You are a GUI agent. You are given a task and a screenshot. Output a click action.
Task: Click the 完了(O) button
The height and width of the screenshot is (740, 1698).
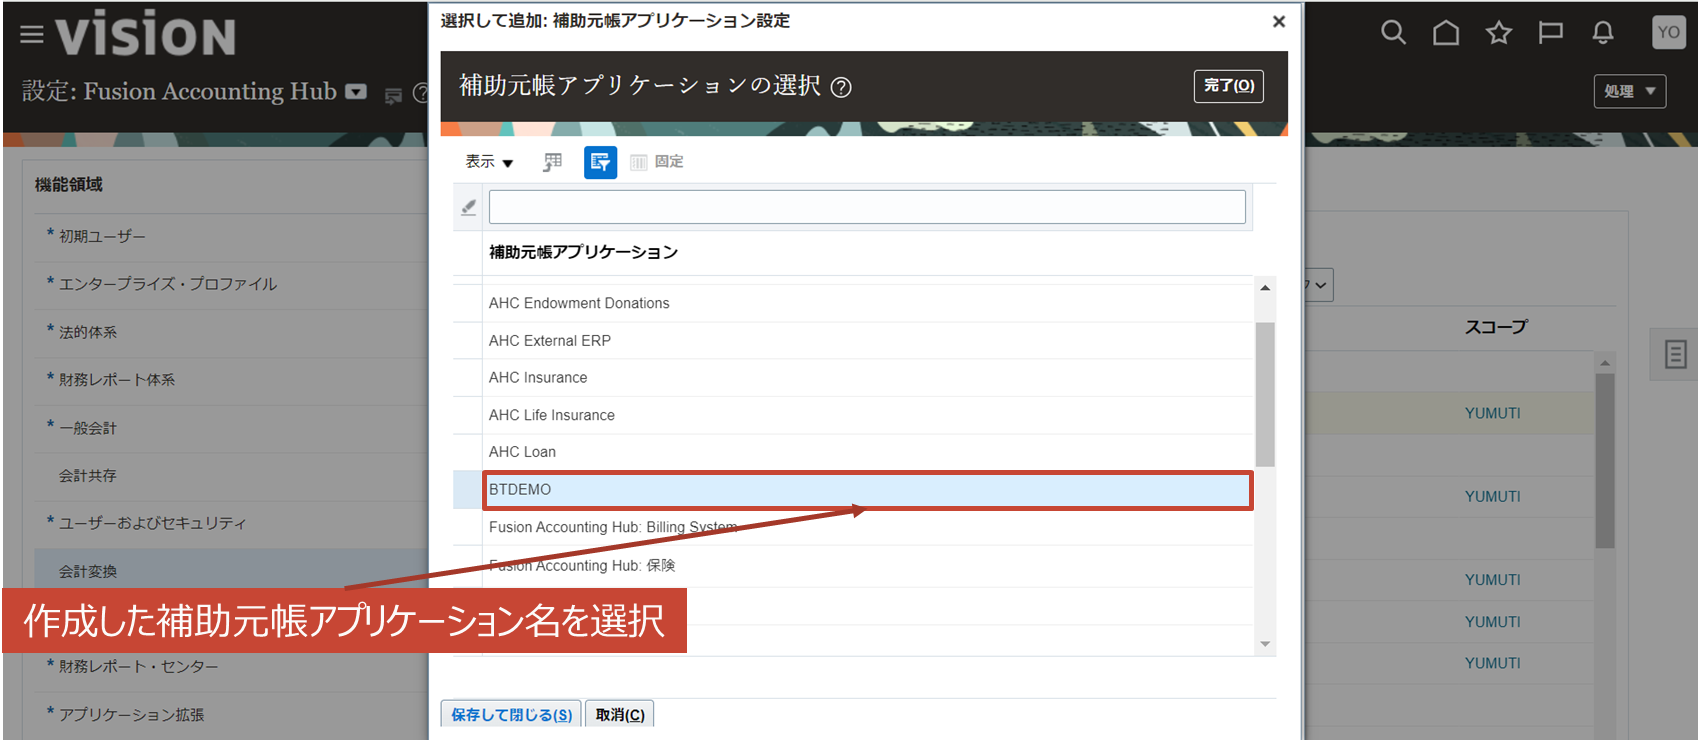[1229, 86]
